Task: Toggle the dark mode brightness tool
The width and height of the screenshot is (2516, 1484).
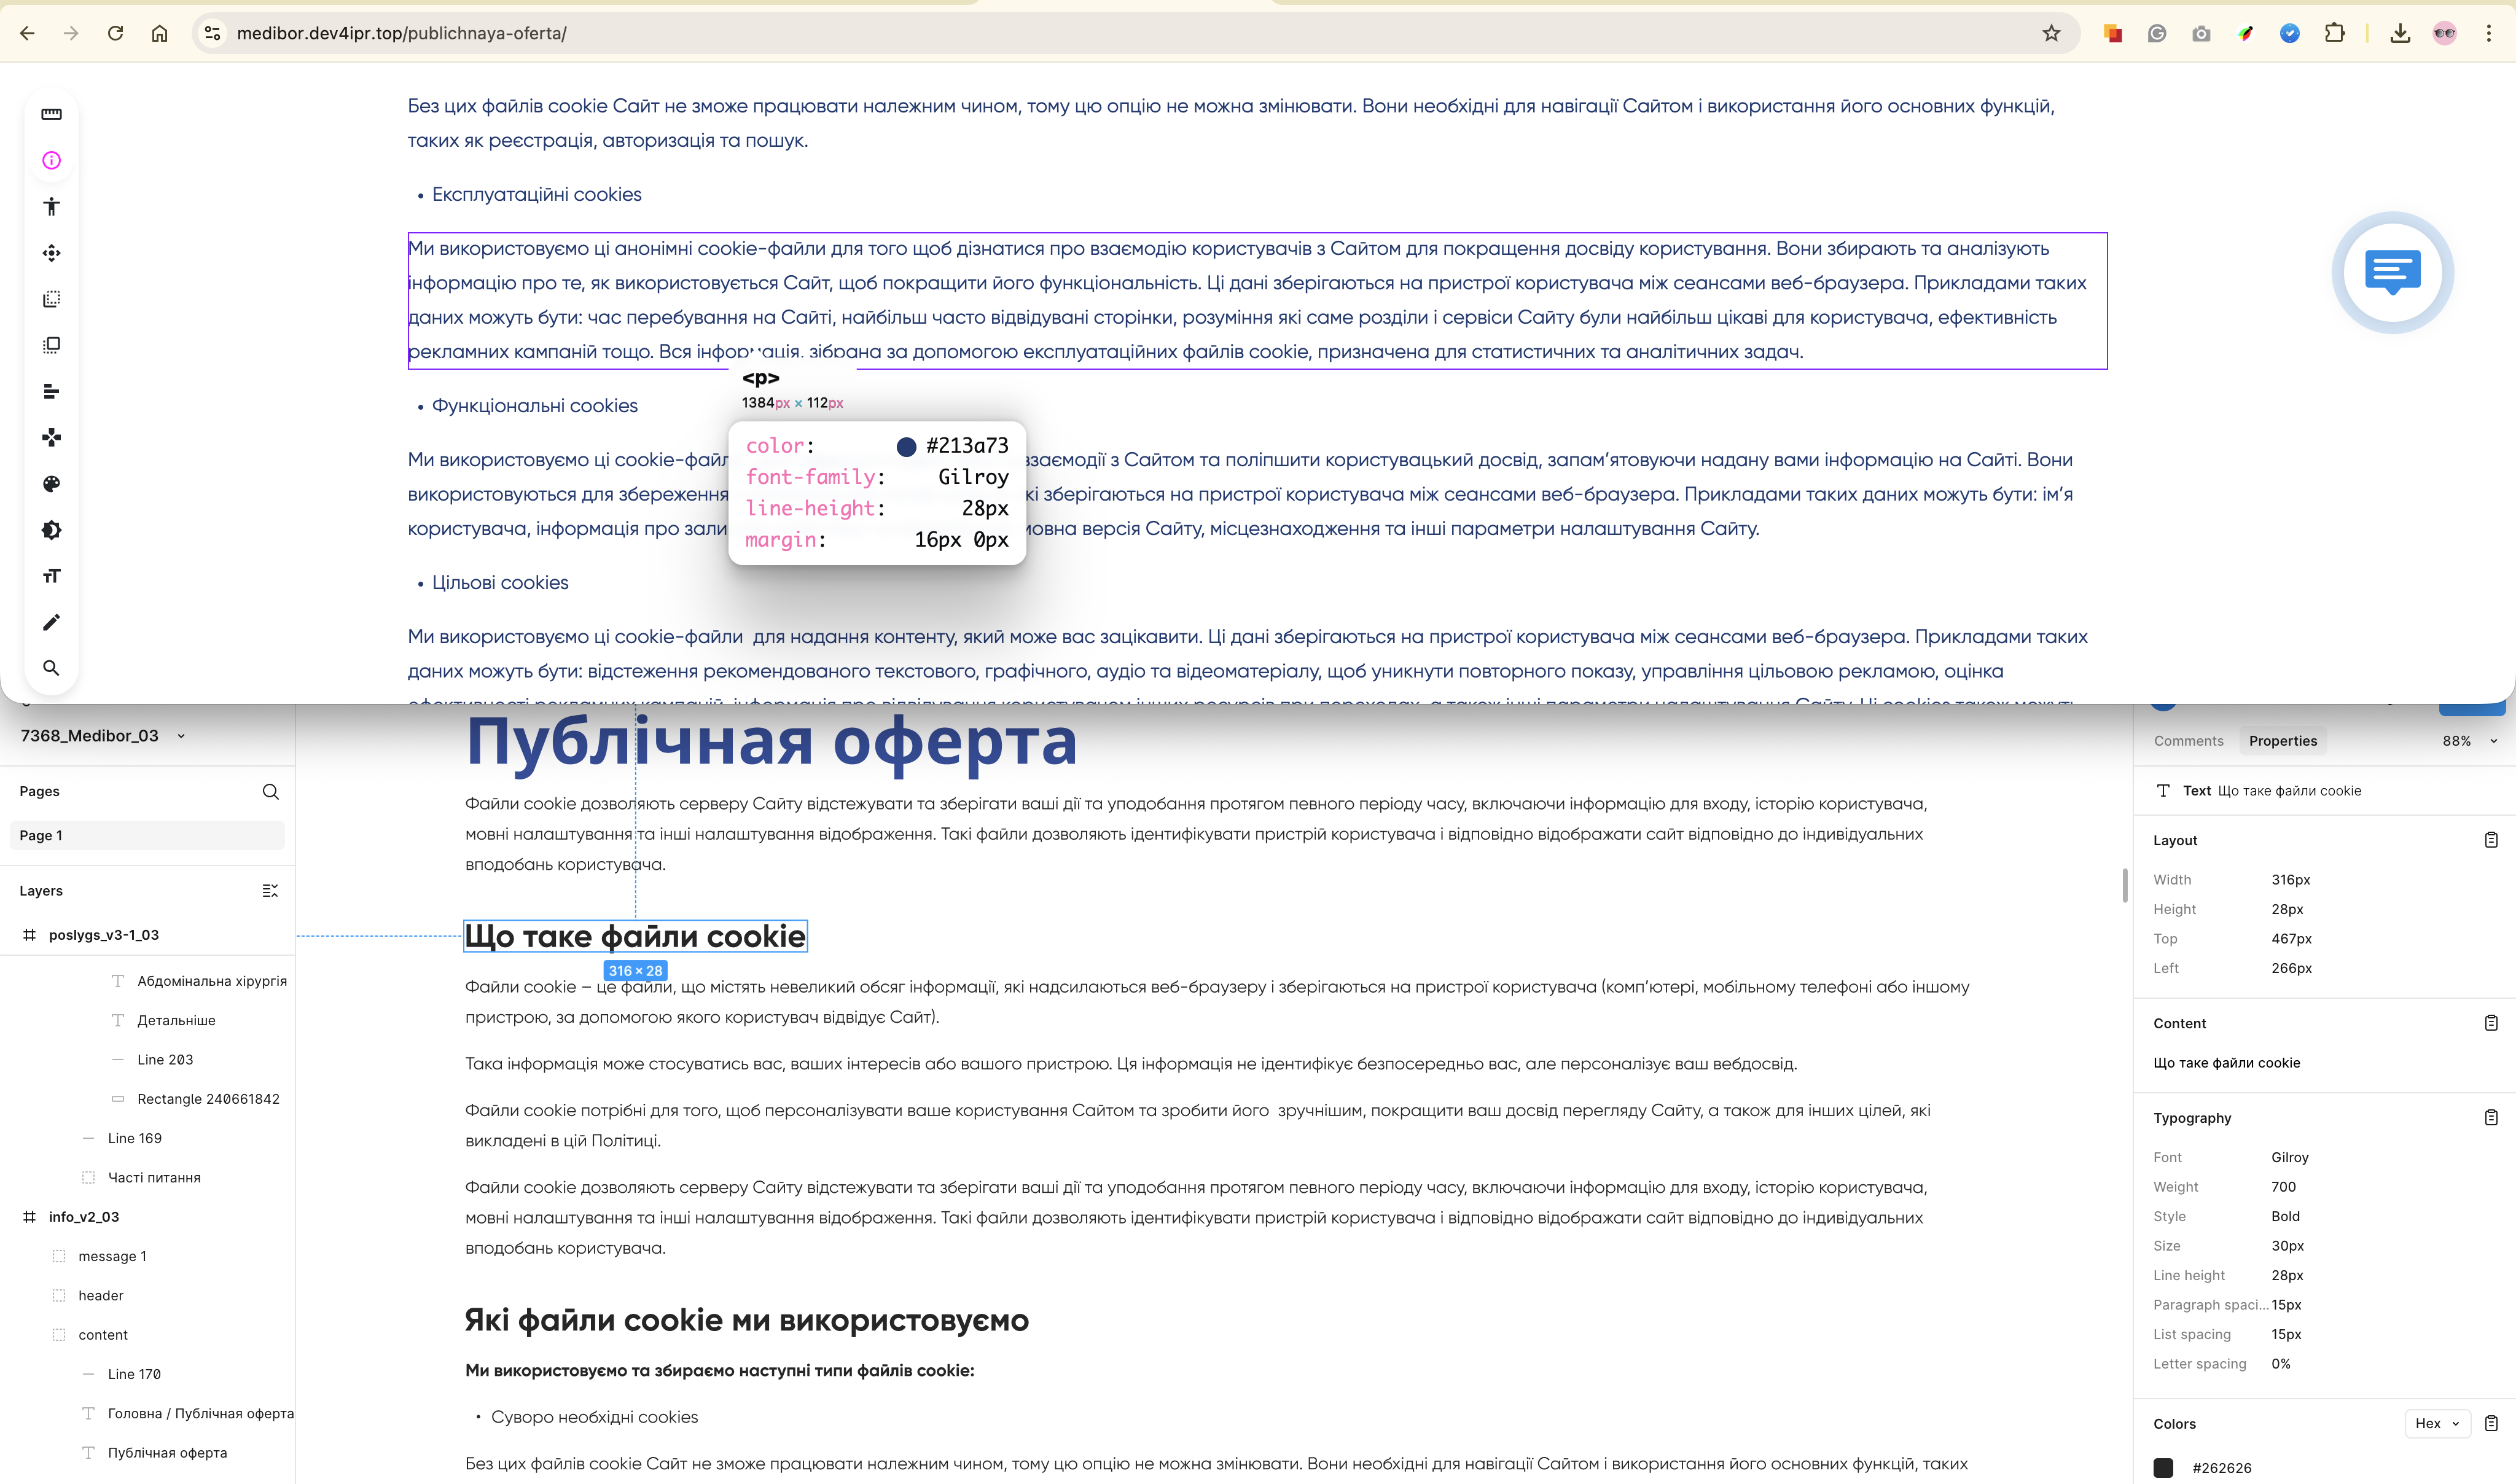Action: 51,530
